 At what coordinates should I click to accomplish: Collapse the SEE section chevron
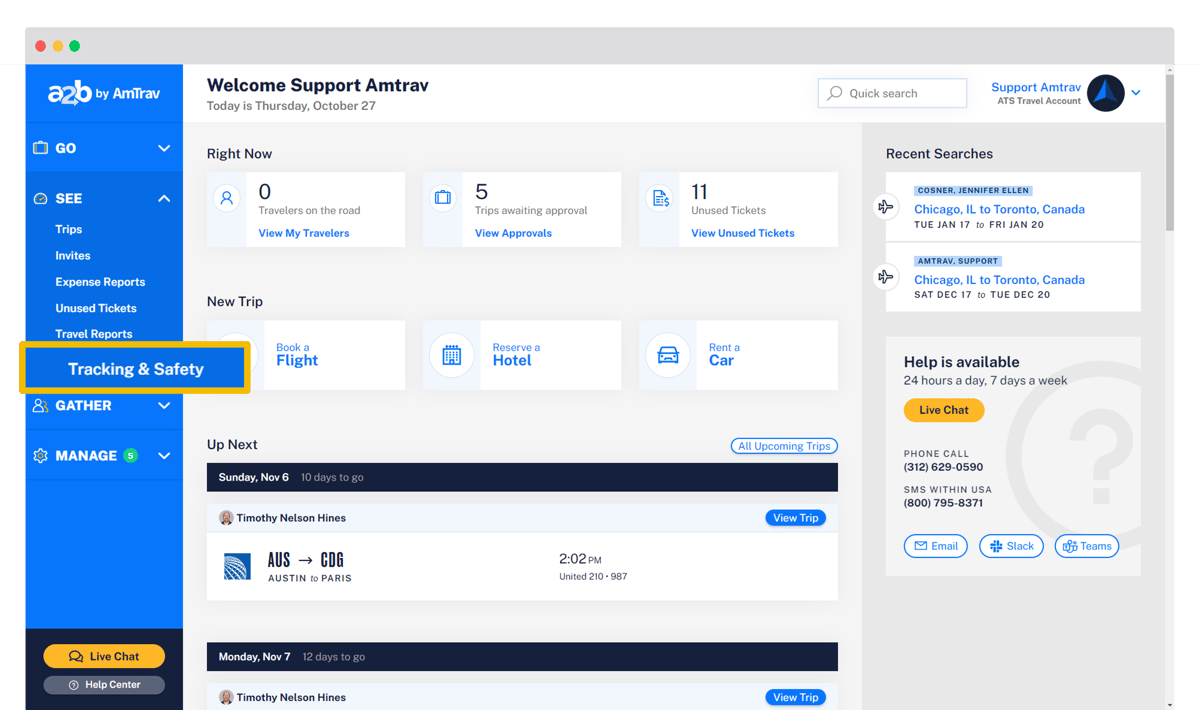[163, 197]
